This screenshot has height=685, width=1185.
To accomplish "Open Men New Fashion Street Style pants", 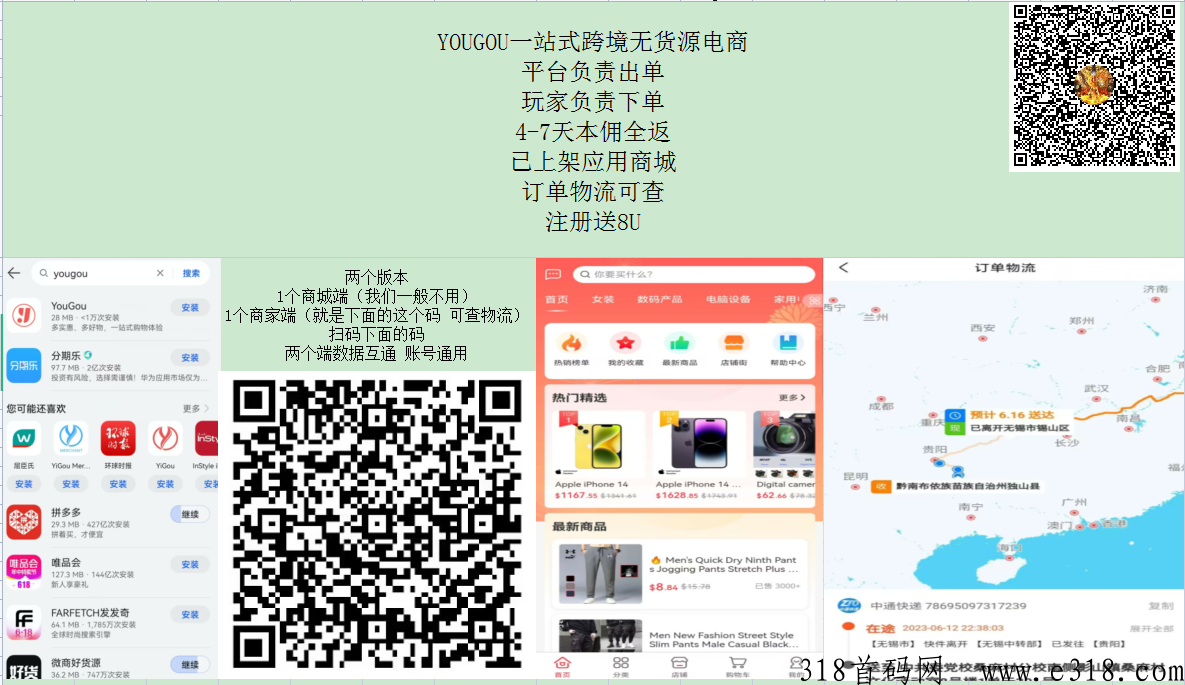I will [679, 634].
